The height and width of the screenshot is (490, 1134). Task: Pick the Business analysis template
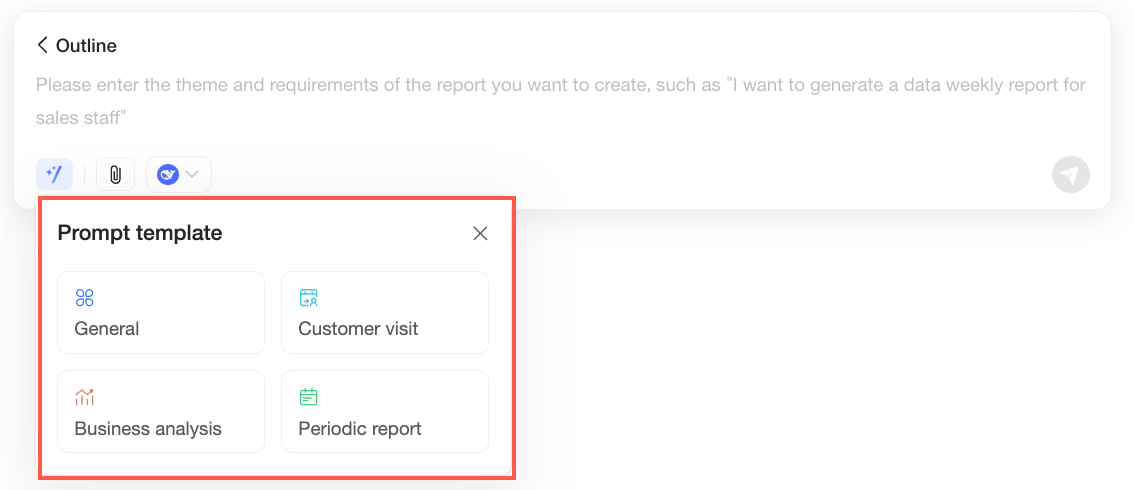[161, 411]
